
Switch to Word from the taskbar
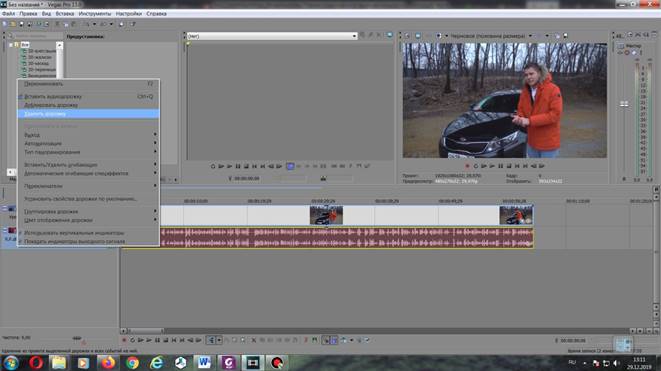(x=204, y=363)
